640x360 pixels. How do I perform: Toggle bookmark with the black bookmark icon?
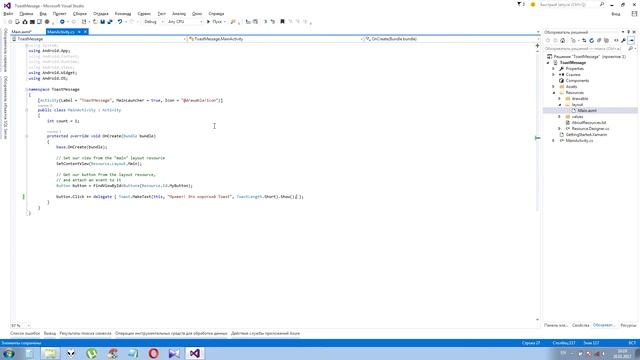coord(282,22)
